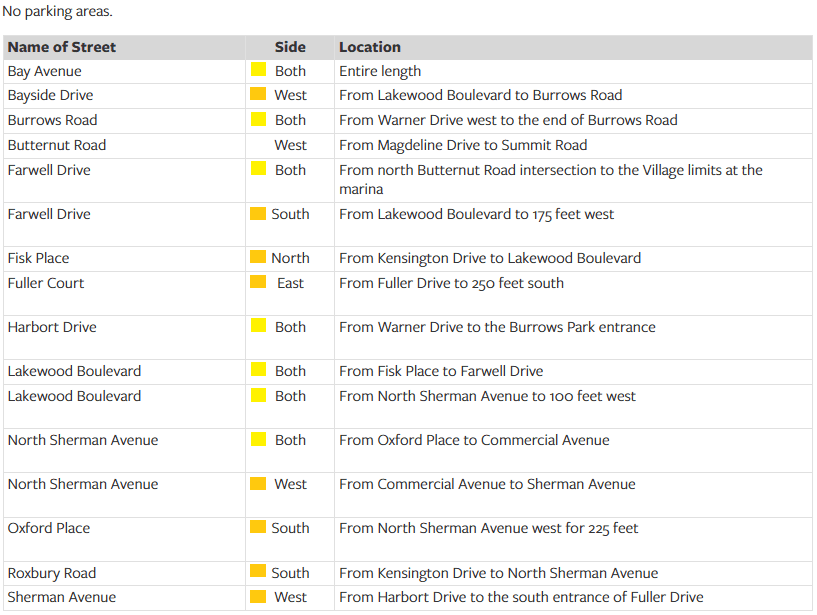This screenshot has width=817, height=615.
Task: Select the 'Butternut Road' street name cell
Action: coord(57,145)
